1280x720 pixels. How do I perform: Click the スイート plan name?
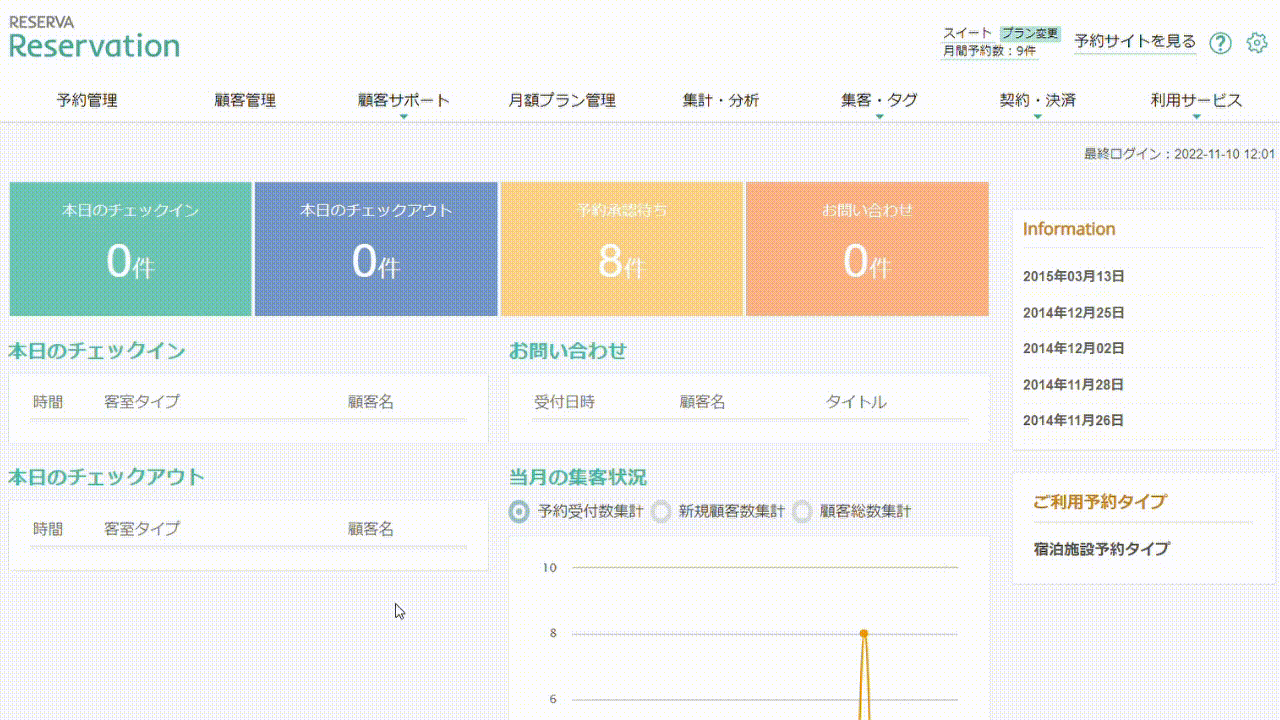pos(967,33)
